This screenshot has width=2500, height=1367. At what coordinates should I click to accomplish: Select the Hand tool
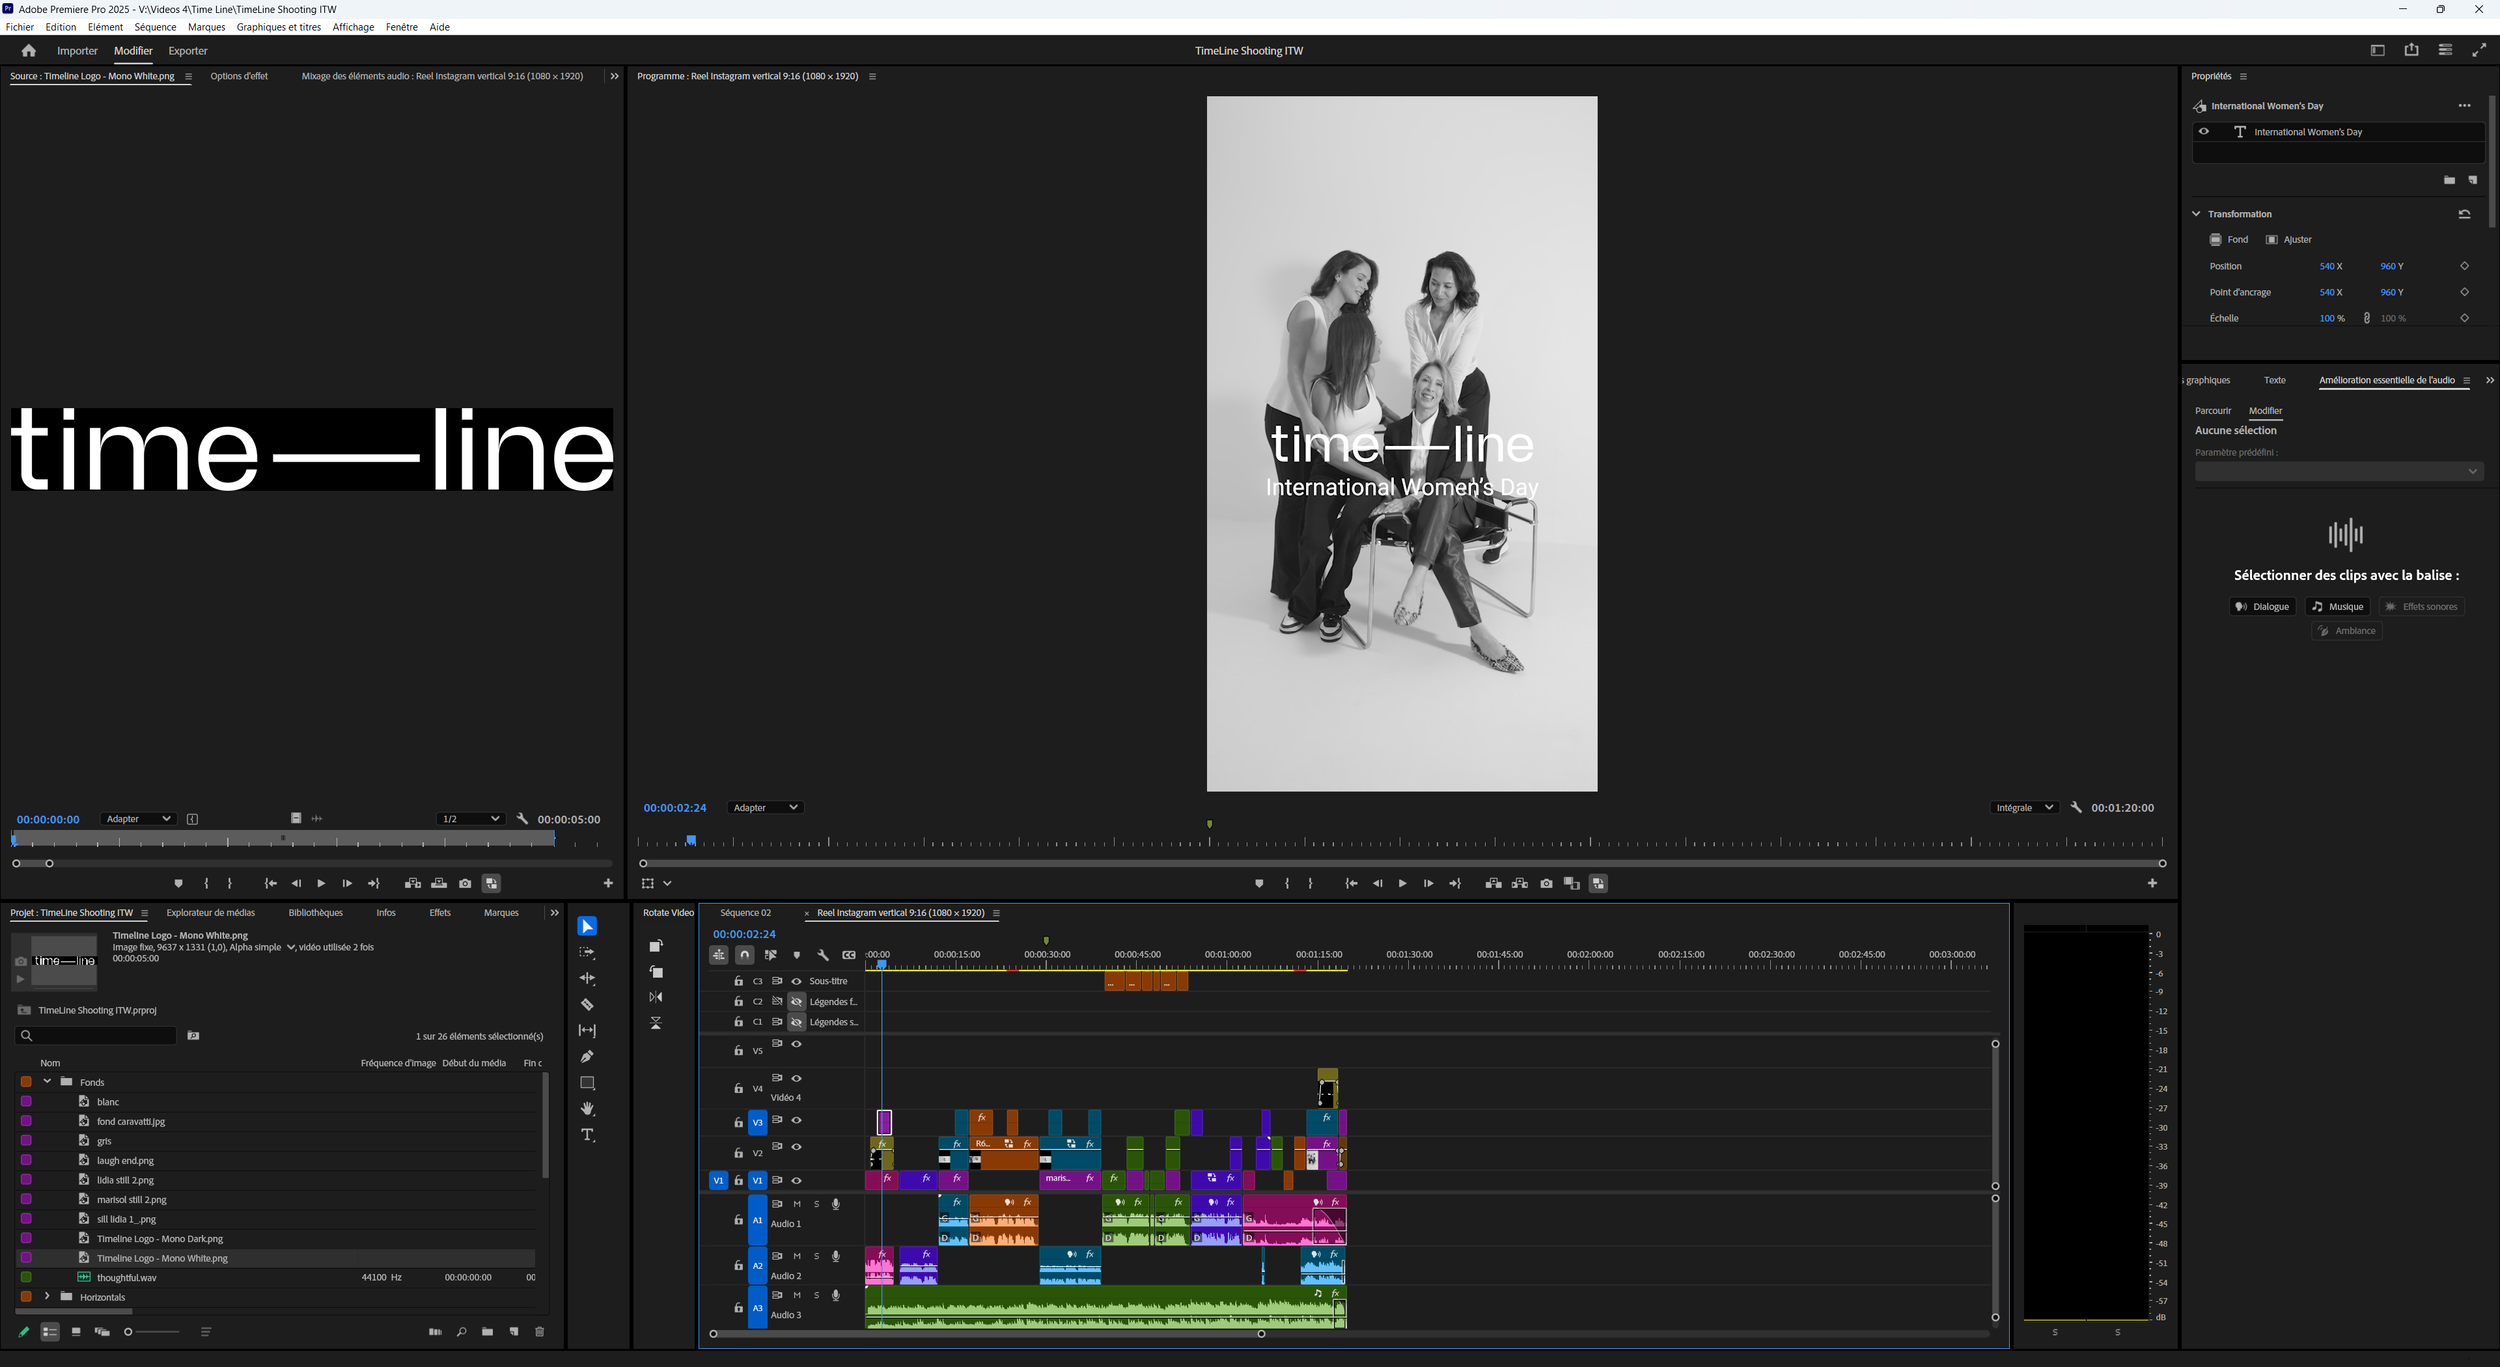[587, 1109]
